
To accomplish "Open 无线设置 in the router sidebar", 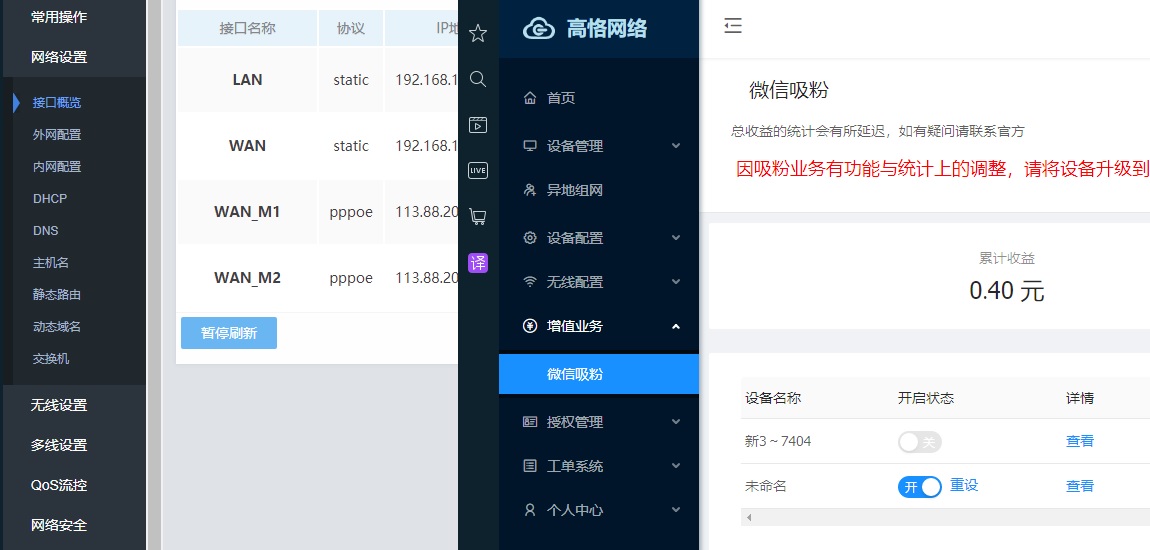I will (x=59, y=405).
